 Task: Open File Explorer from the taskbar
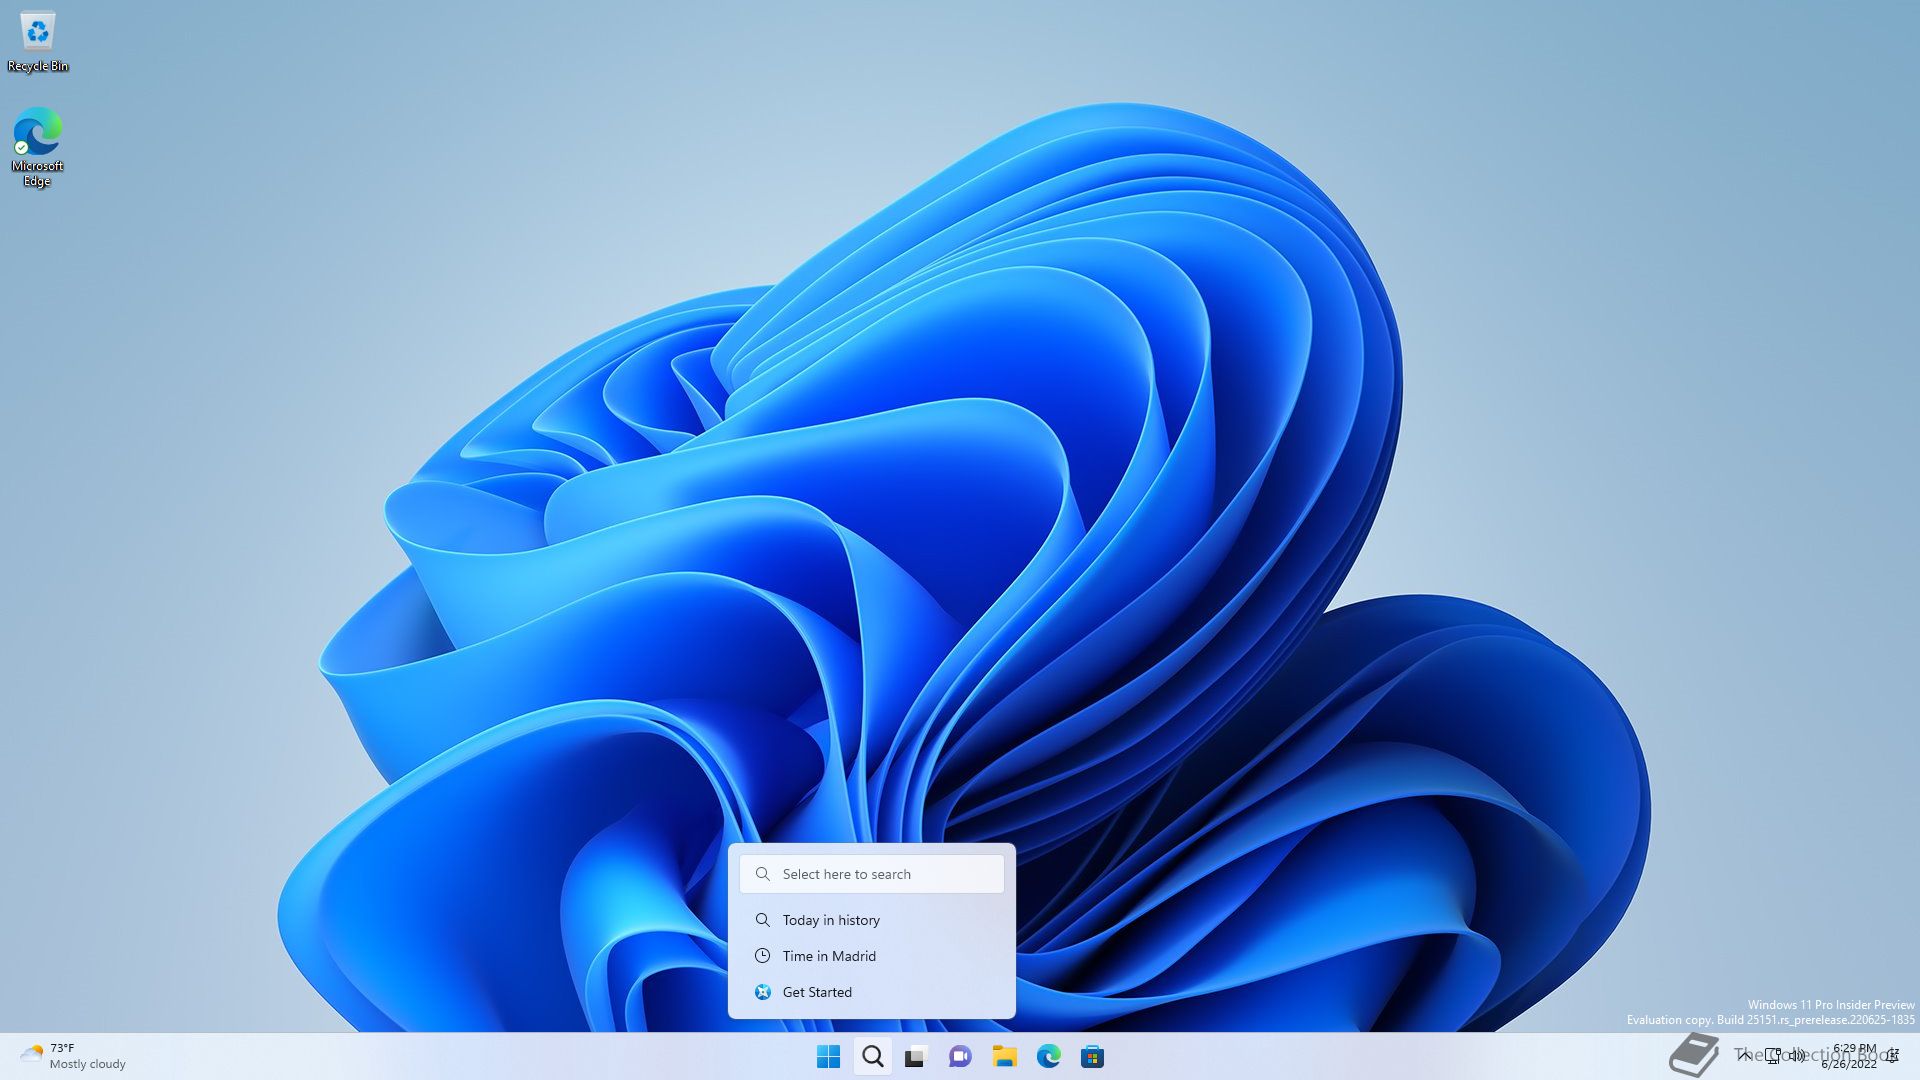(1004, 1056)
